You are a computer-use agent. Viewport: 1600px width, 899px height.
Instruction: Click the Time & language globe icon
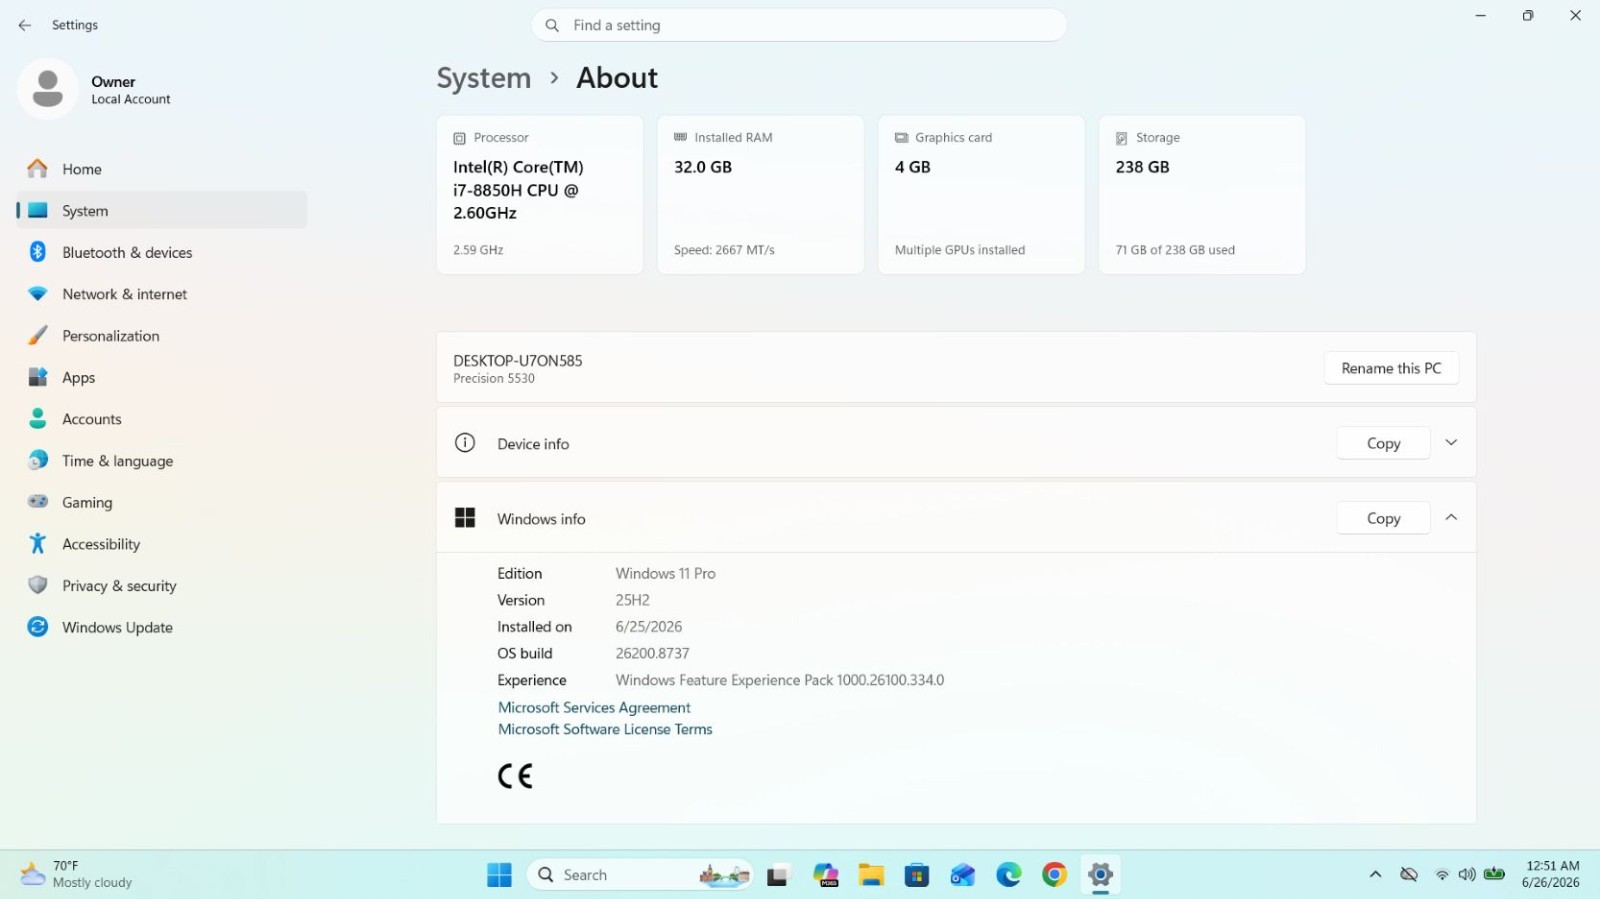(38, 460)
